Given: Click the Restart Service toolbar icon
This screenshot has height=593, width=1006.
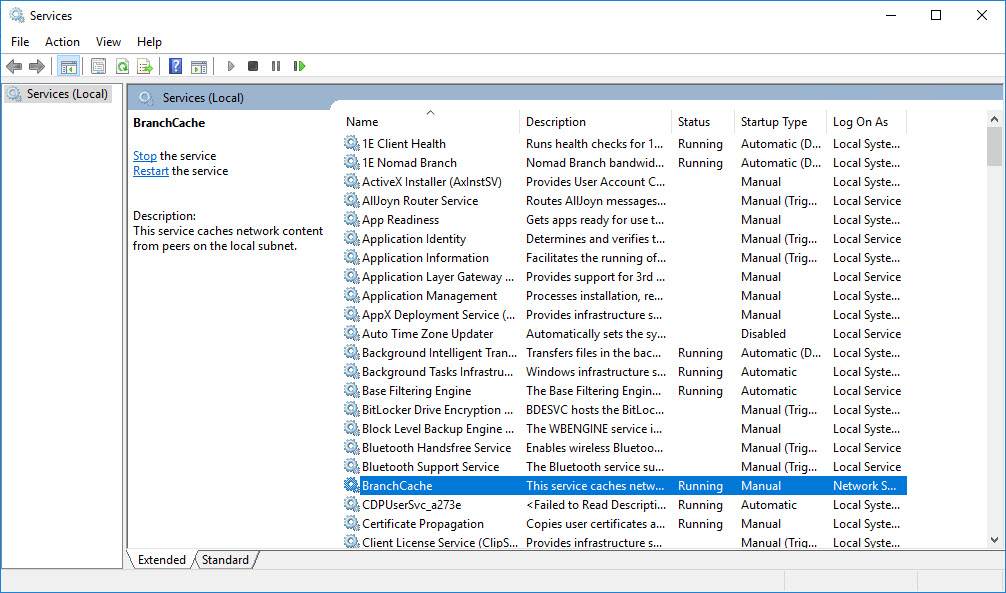Looking at the screenshot, I should coord(299,66).
